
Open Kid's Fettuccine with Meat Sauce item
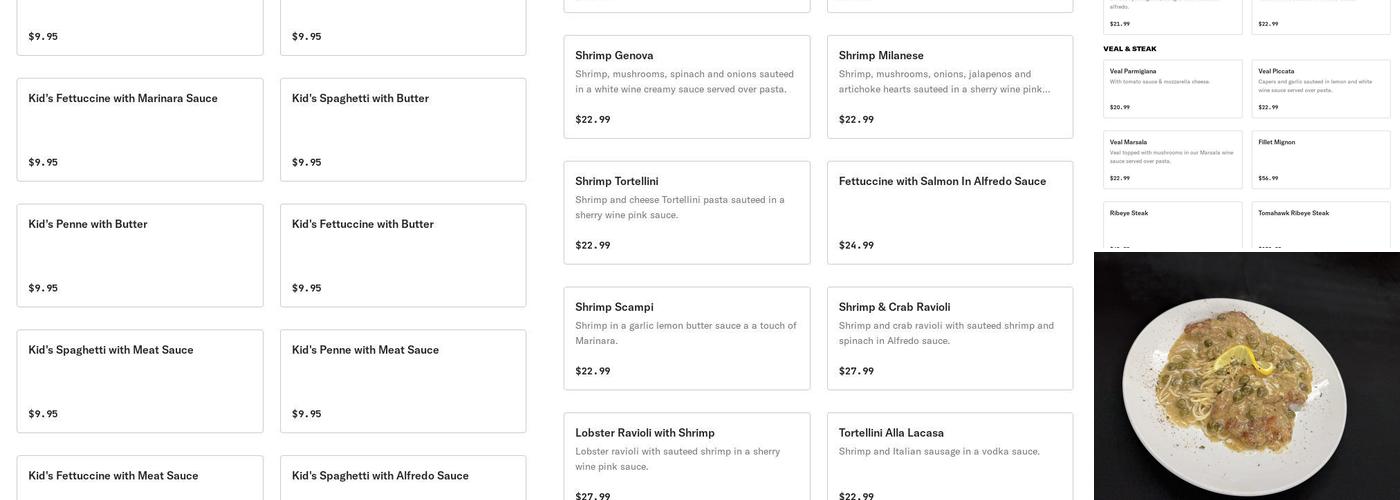click(140, 478)
